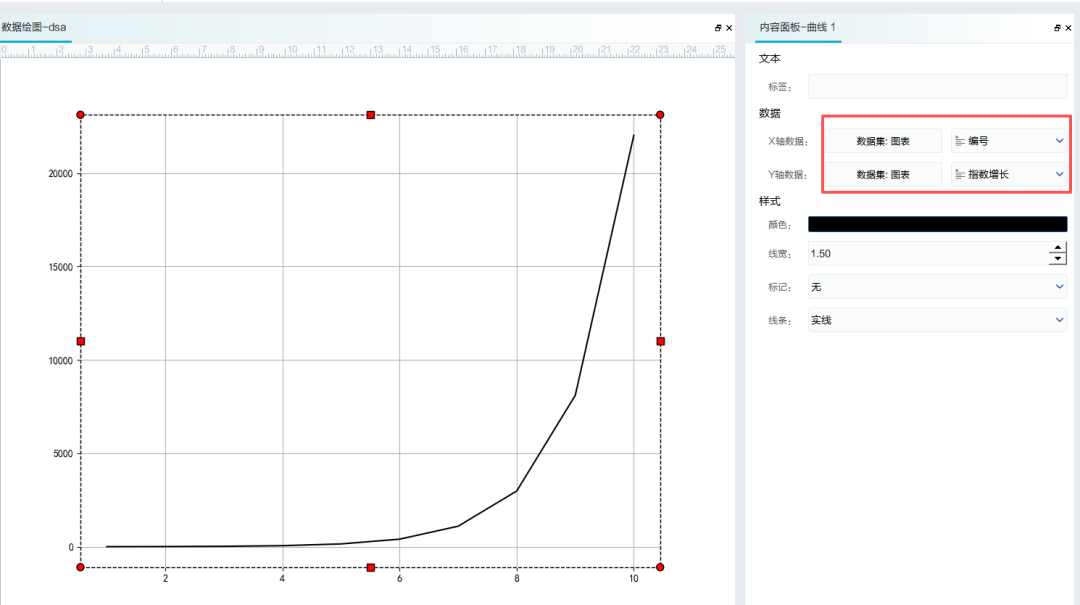
Task: Open the X轴数据 column dropdown showing 编号
Action: click(1008, 141)
